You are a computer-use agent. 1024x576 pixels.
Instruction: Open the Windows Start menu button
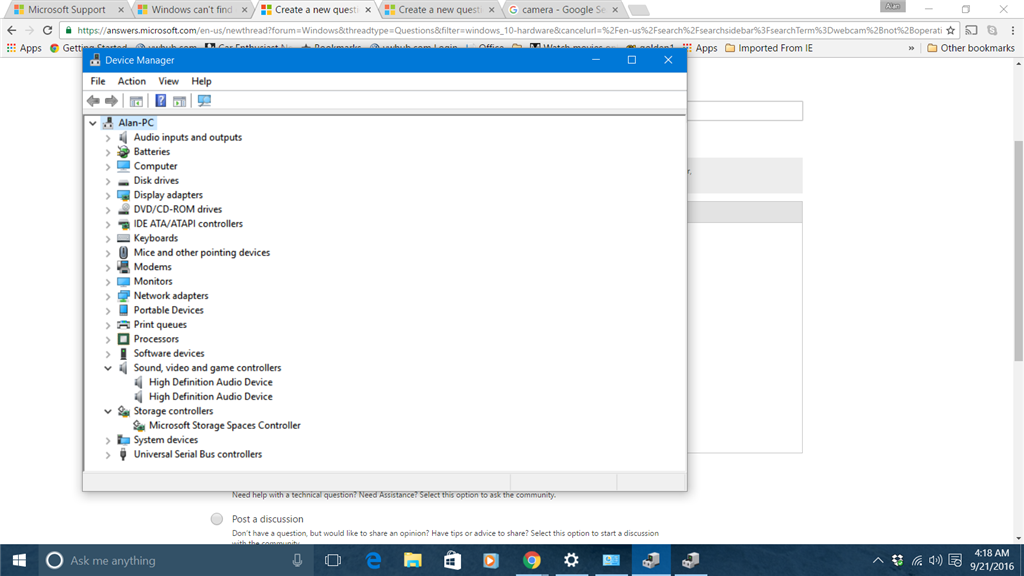pyautogui.click(x=19, y=560)
